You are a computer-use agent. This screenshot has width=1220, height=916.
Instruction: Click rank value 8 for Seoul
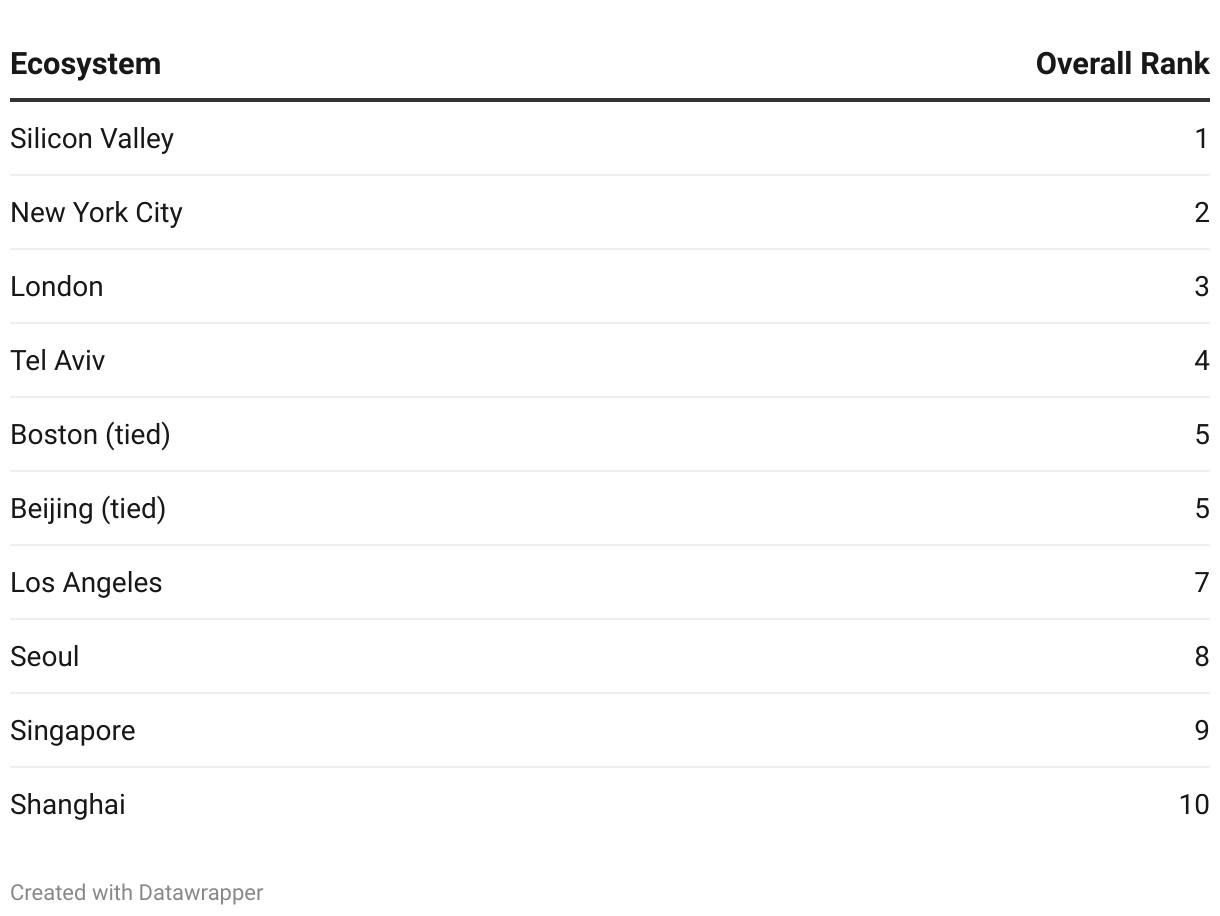[x=1202, y=656]
